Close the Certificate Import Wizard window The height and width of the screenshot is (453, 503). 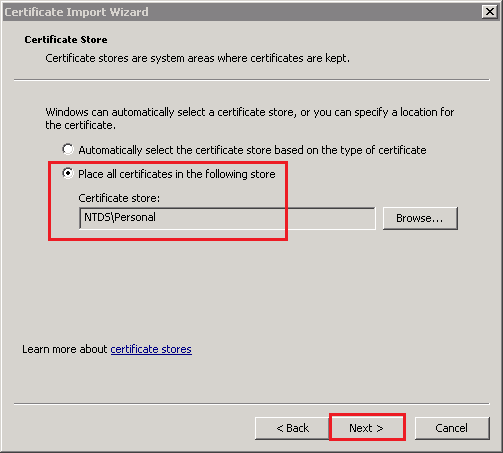pos(490,12)
